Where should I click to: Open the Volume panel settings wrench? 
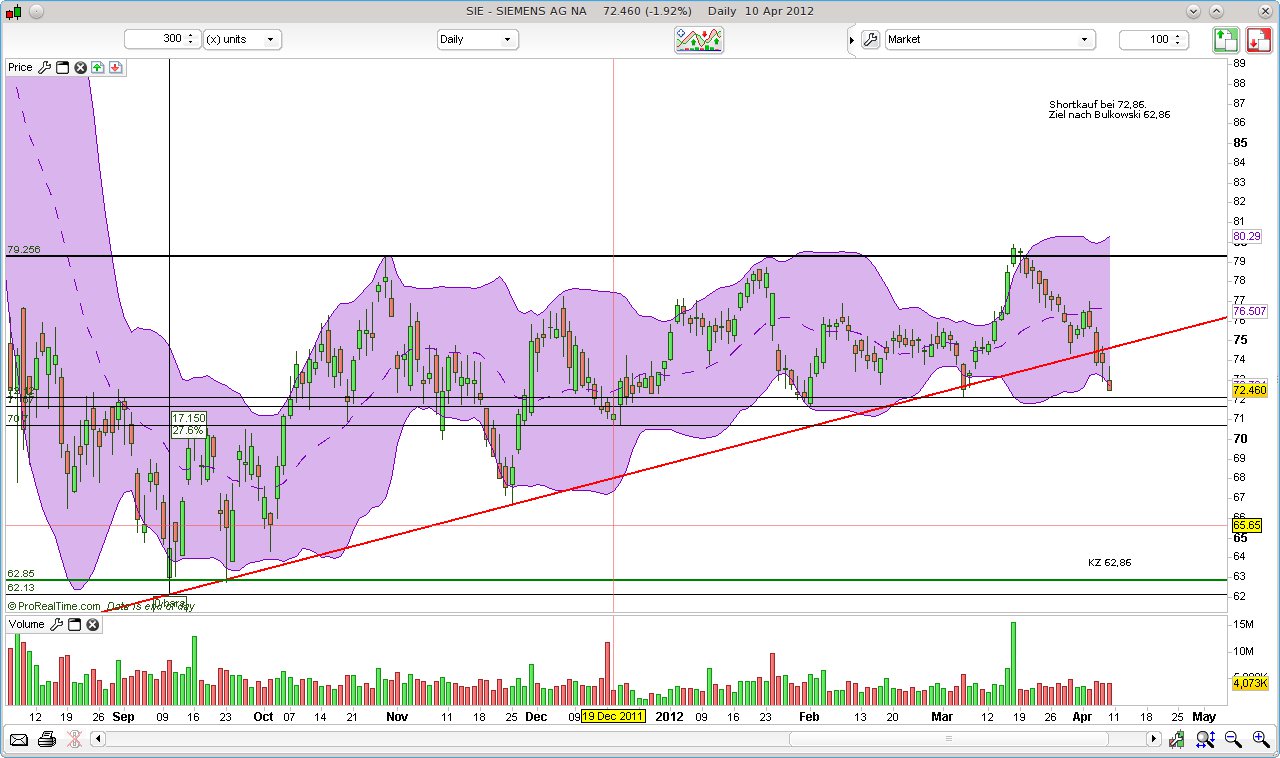[x=56, y=624]
